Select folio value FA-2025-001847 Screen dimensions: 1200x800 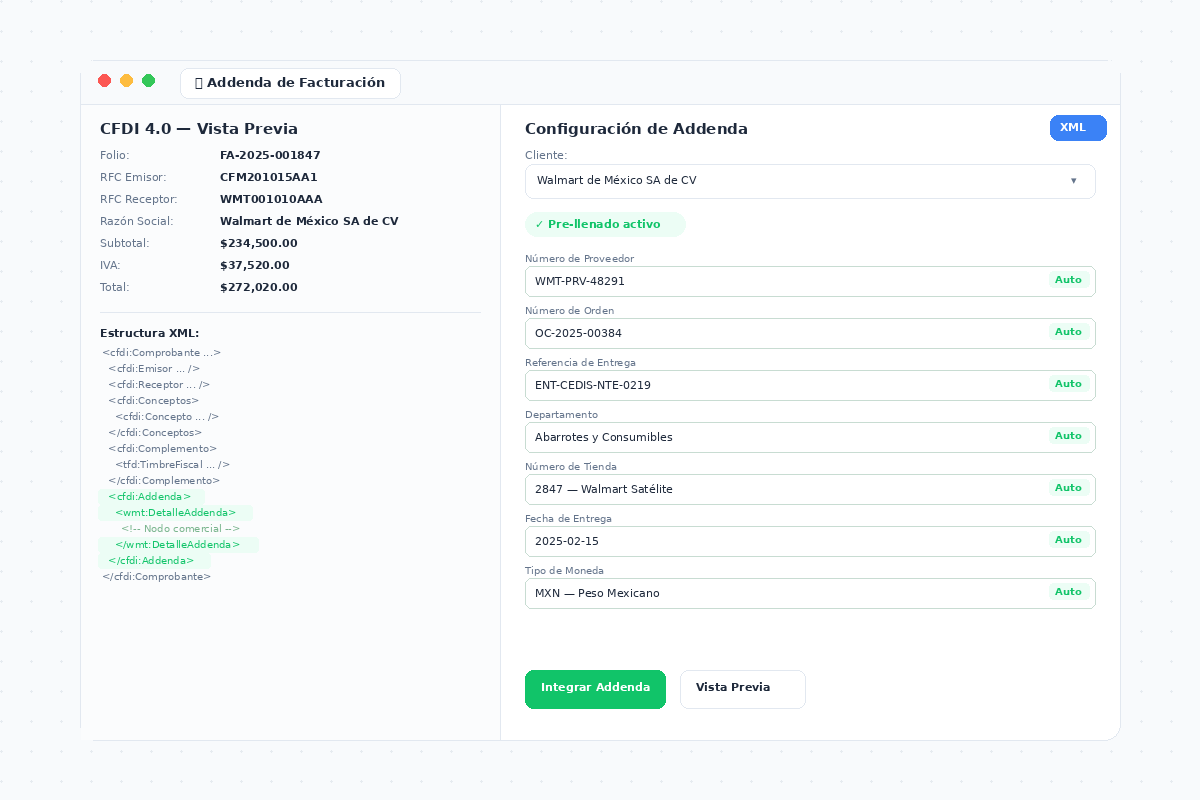270,155
